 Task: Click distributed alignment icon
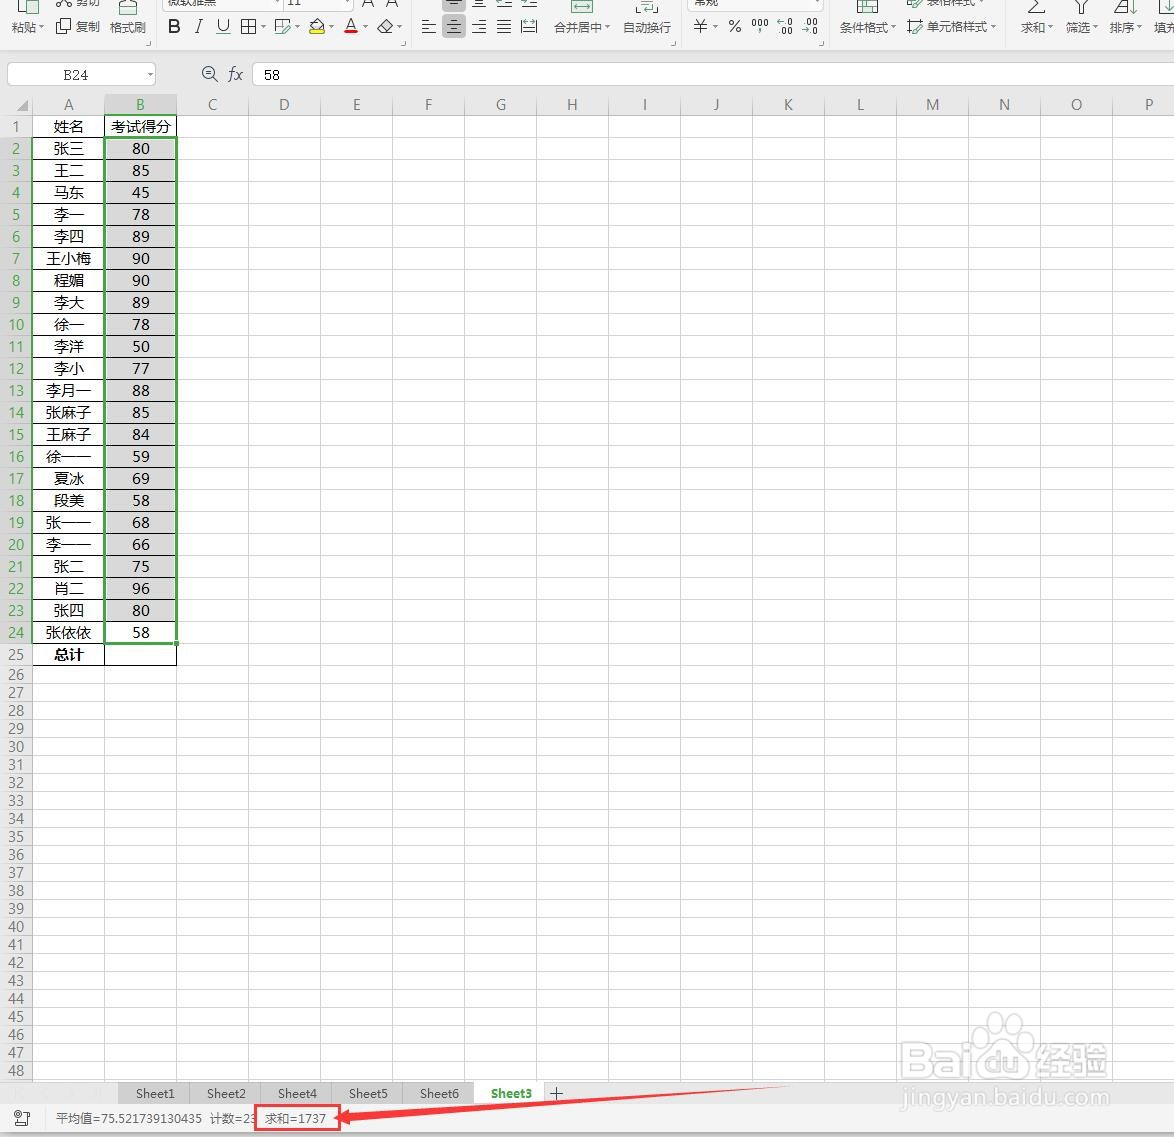tap(529, 27)
